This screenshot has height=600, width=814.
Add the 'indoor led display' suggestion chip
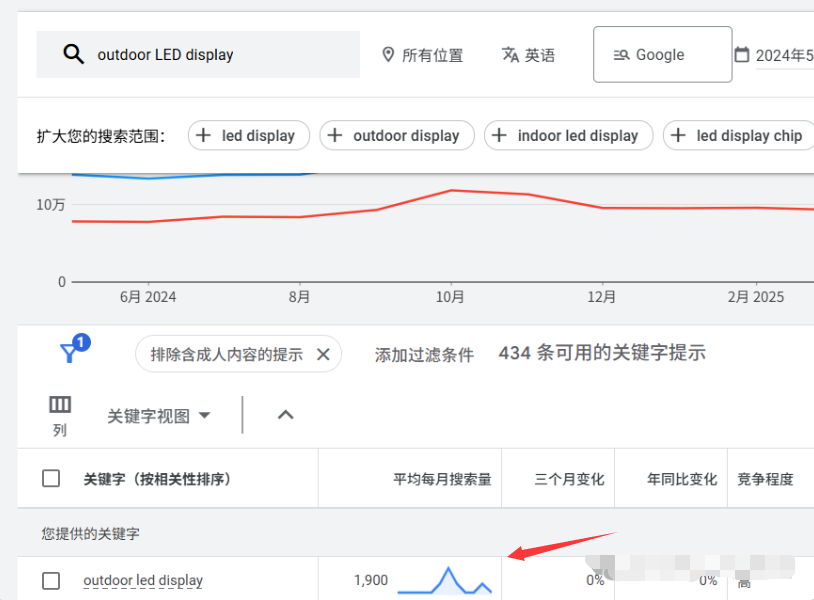tap(568, 136)
